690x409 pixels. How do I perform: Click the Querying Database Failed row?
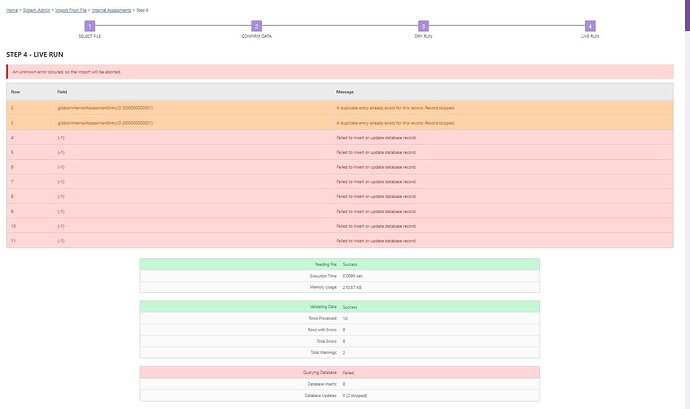pyautogui.click(x=339, y=372)
